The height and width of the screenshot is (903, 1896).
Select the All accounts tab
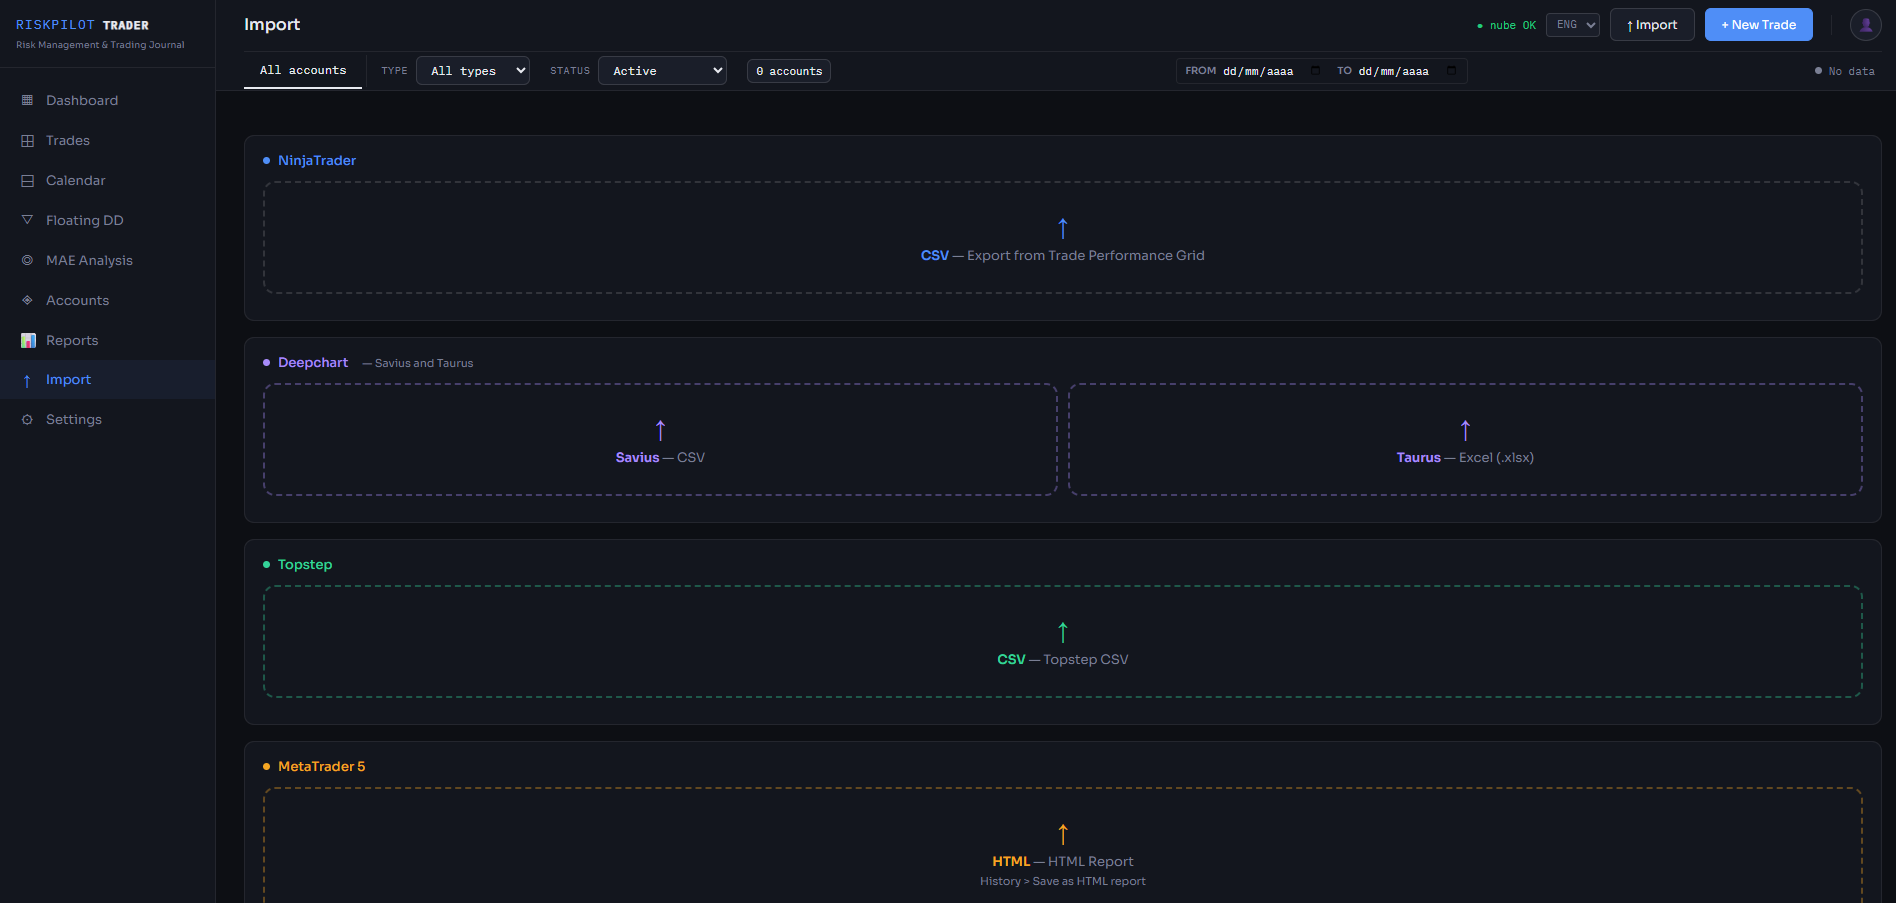click(x=303, y=71)
